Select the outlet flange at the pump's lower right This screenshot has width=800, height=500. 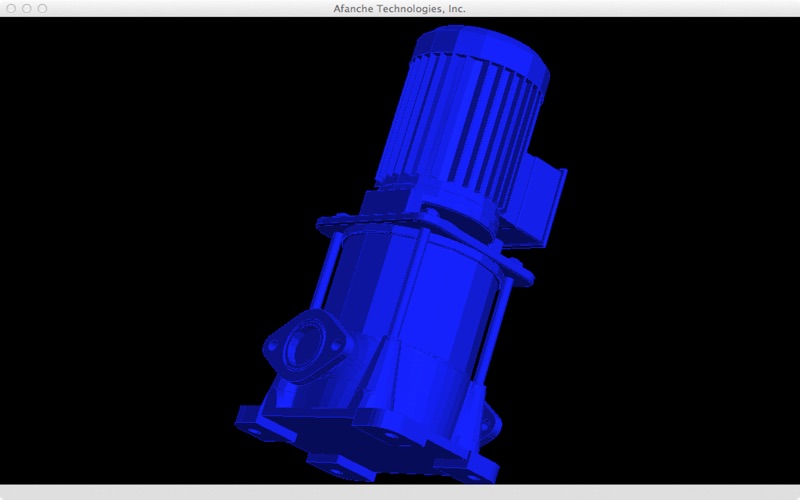pos(490,423)
